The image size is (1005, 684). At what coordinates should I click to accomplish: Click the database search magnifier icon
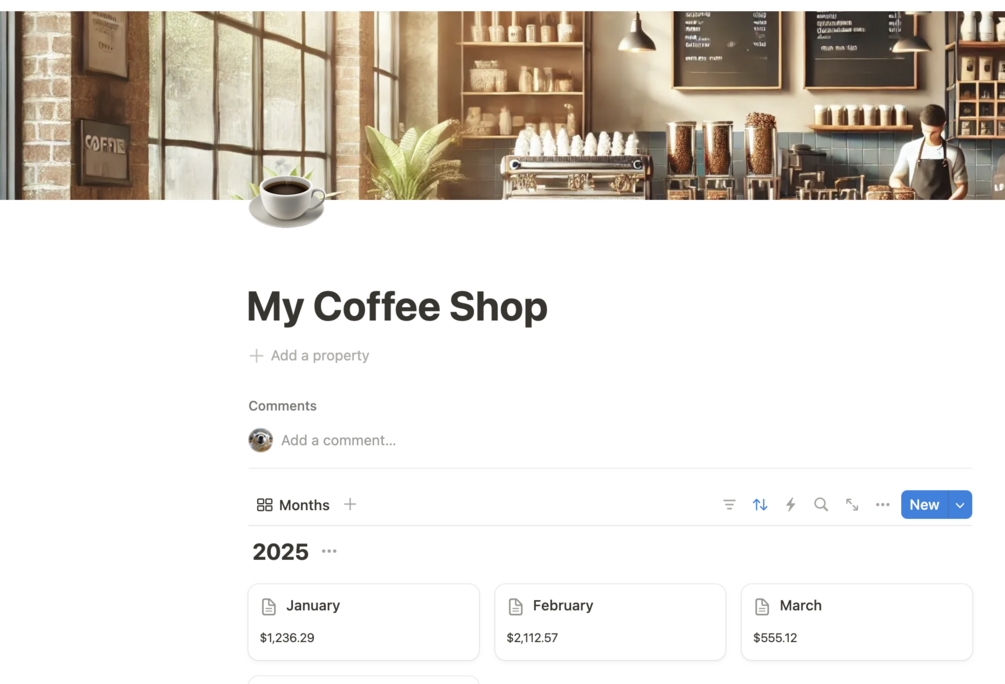click(821, 505)
